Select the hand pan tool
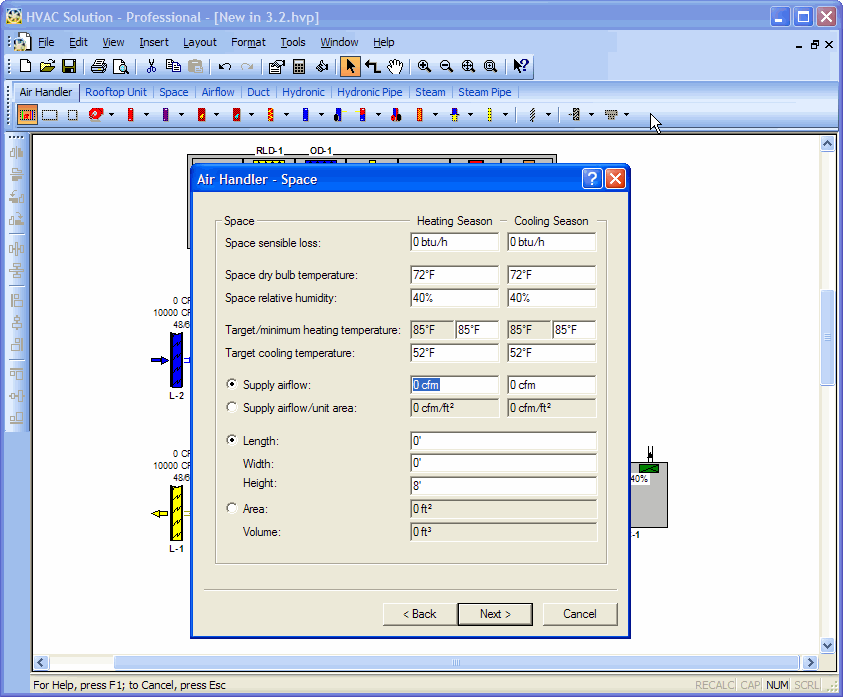 coord(395,66)
